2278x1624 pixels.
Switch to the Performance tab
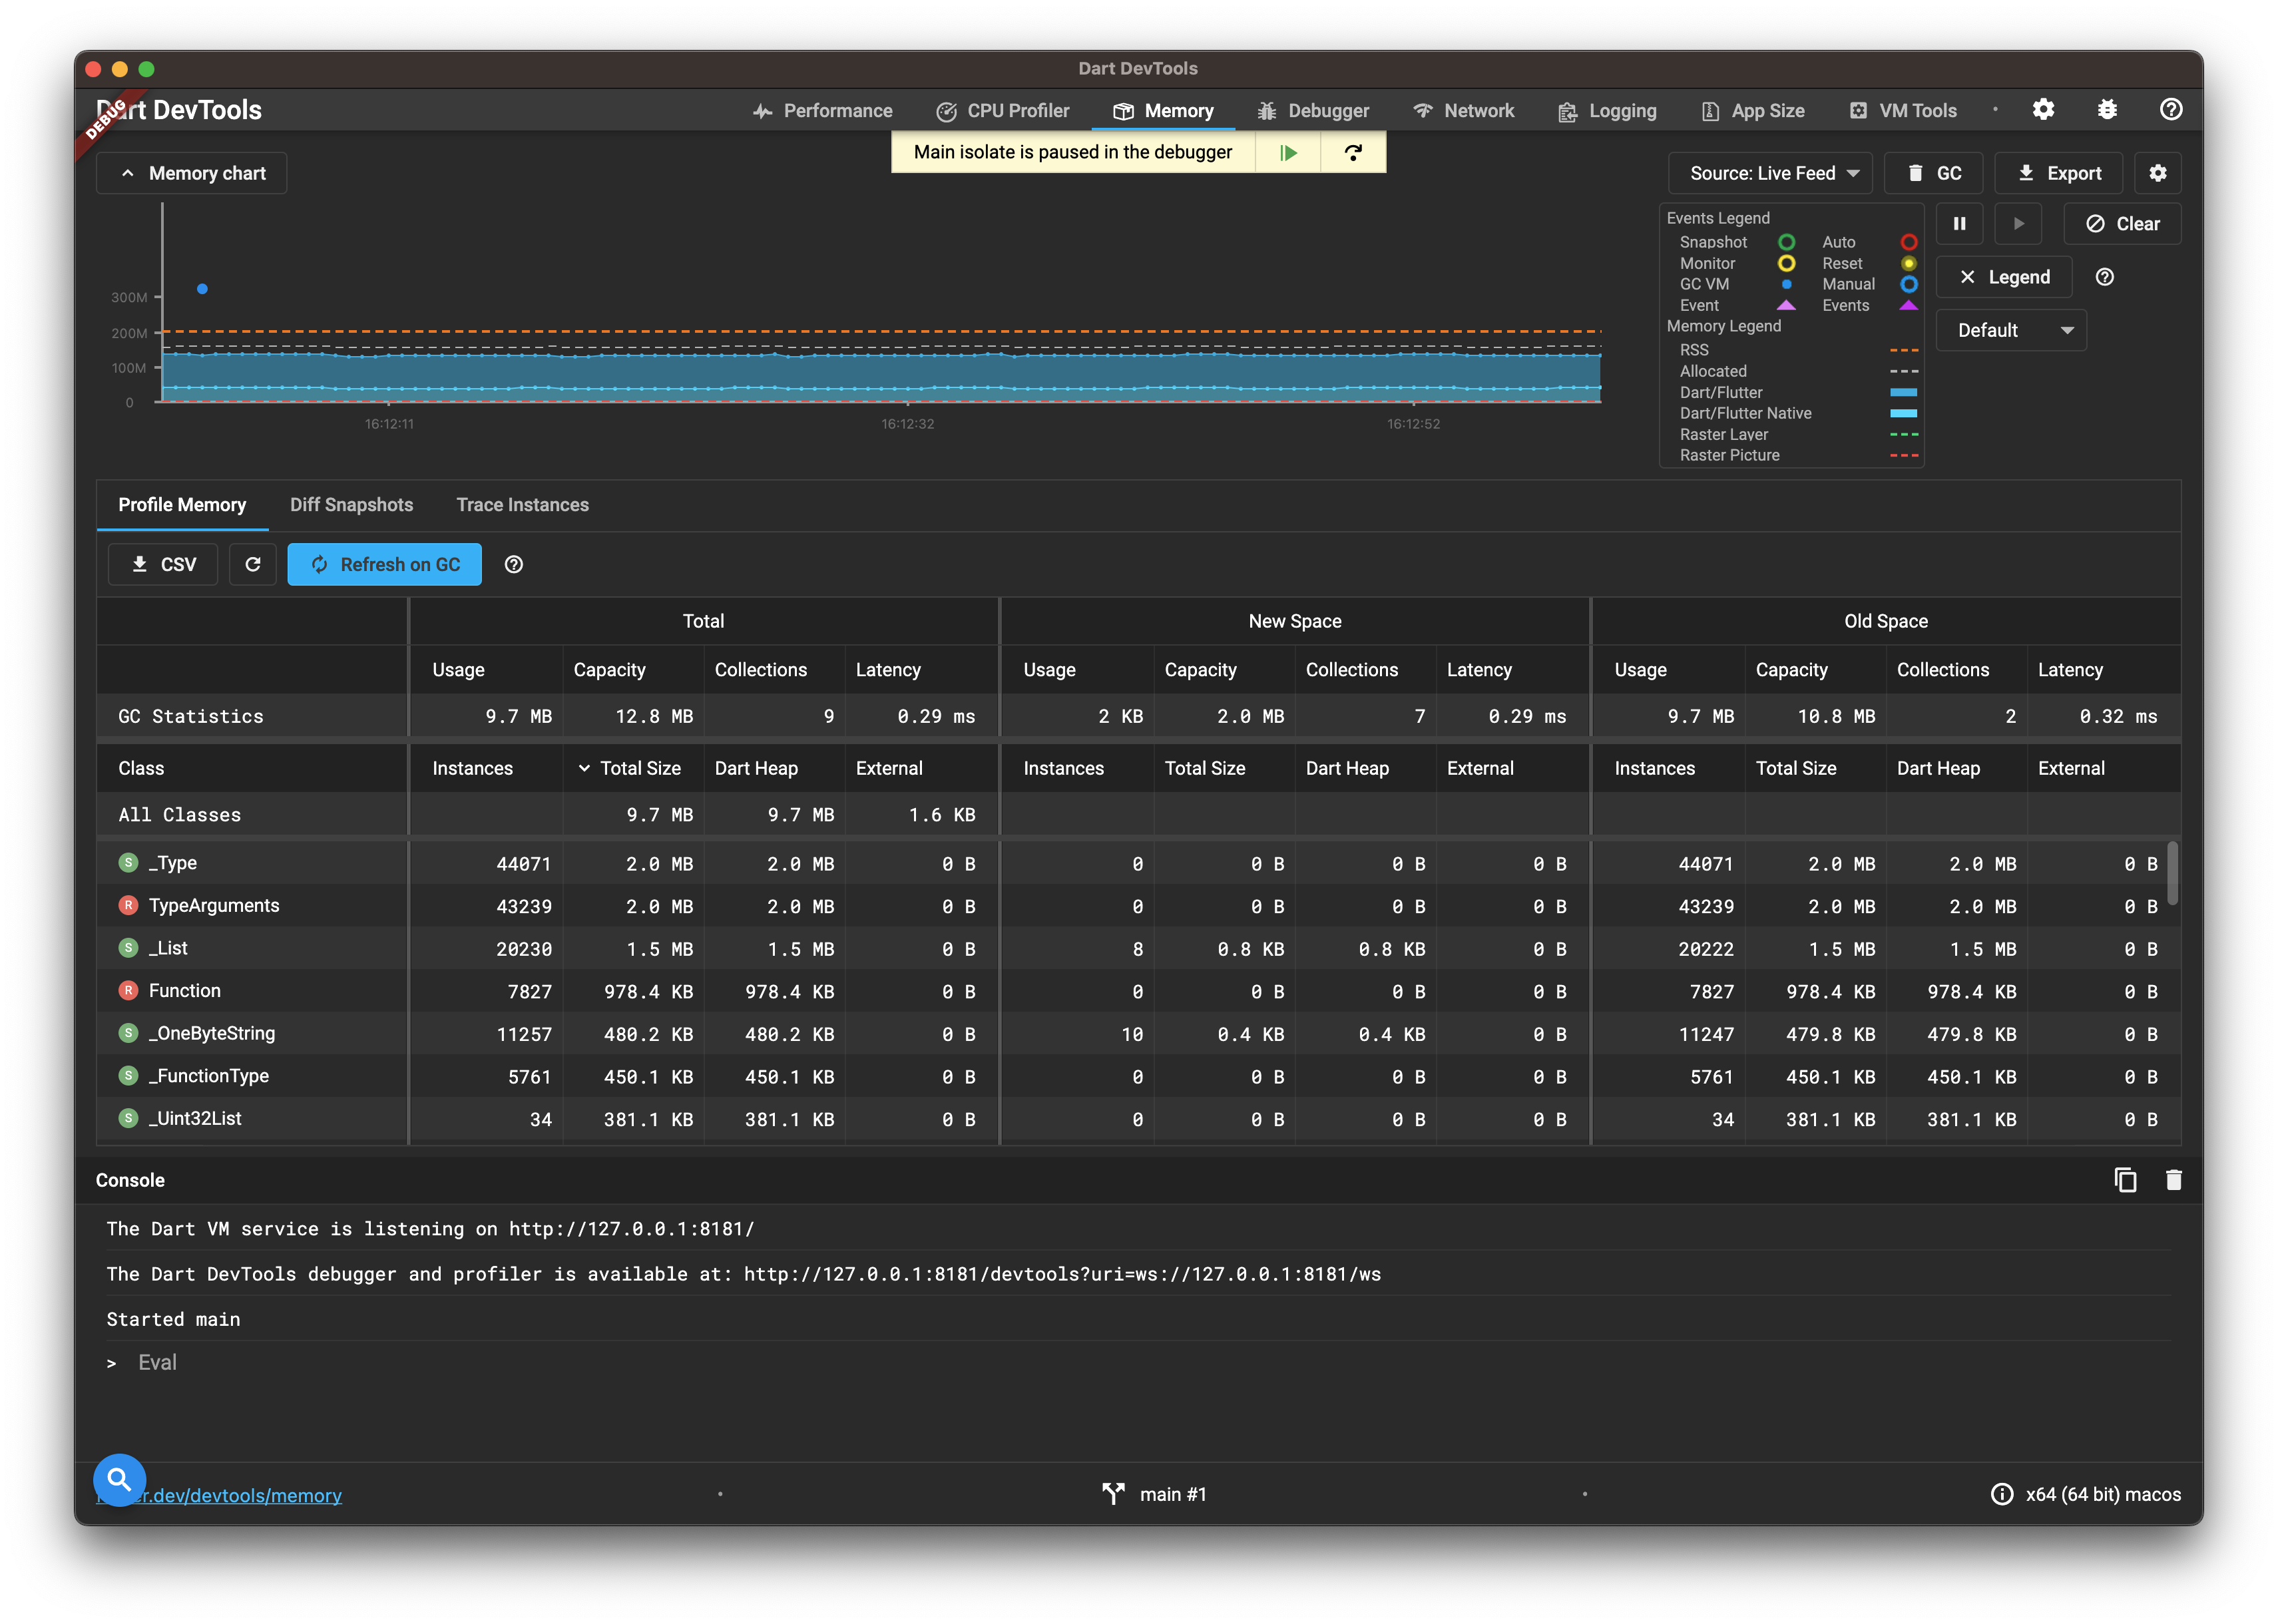coord(822,111)
